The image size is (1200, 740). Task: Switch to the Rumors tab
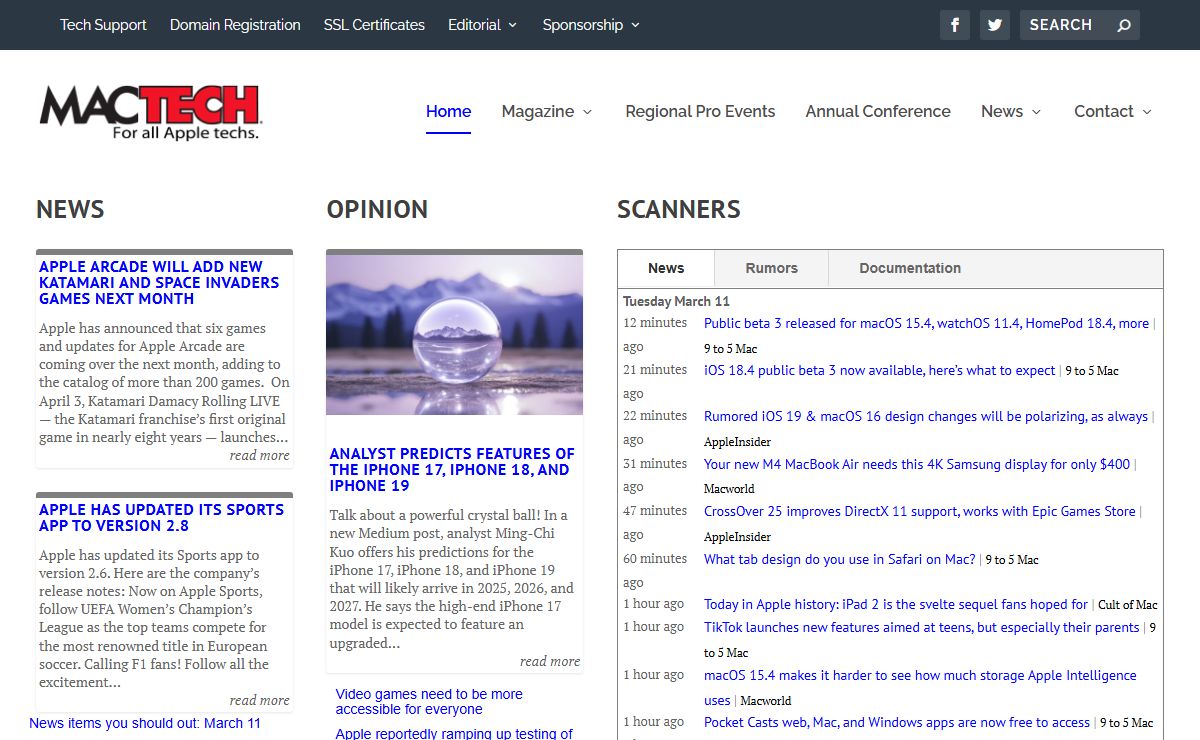point(771,268)
